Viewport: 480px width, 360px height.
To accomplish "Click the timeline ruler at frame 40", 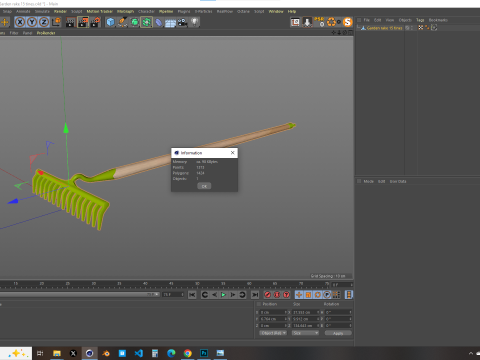I will click(145, 285).
